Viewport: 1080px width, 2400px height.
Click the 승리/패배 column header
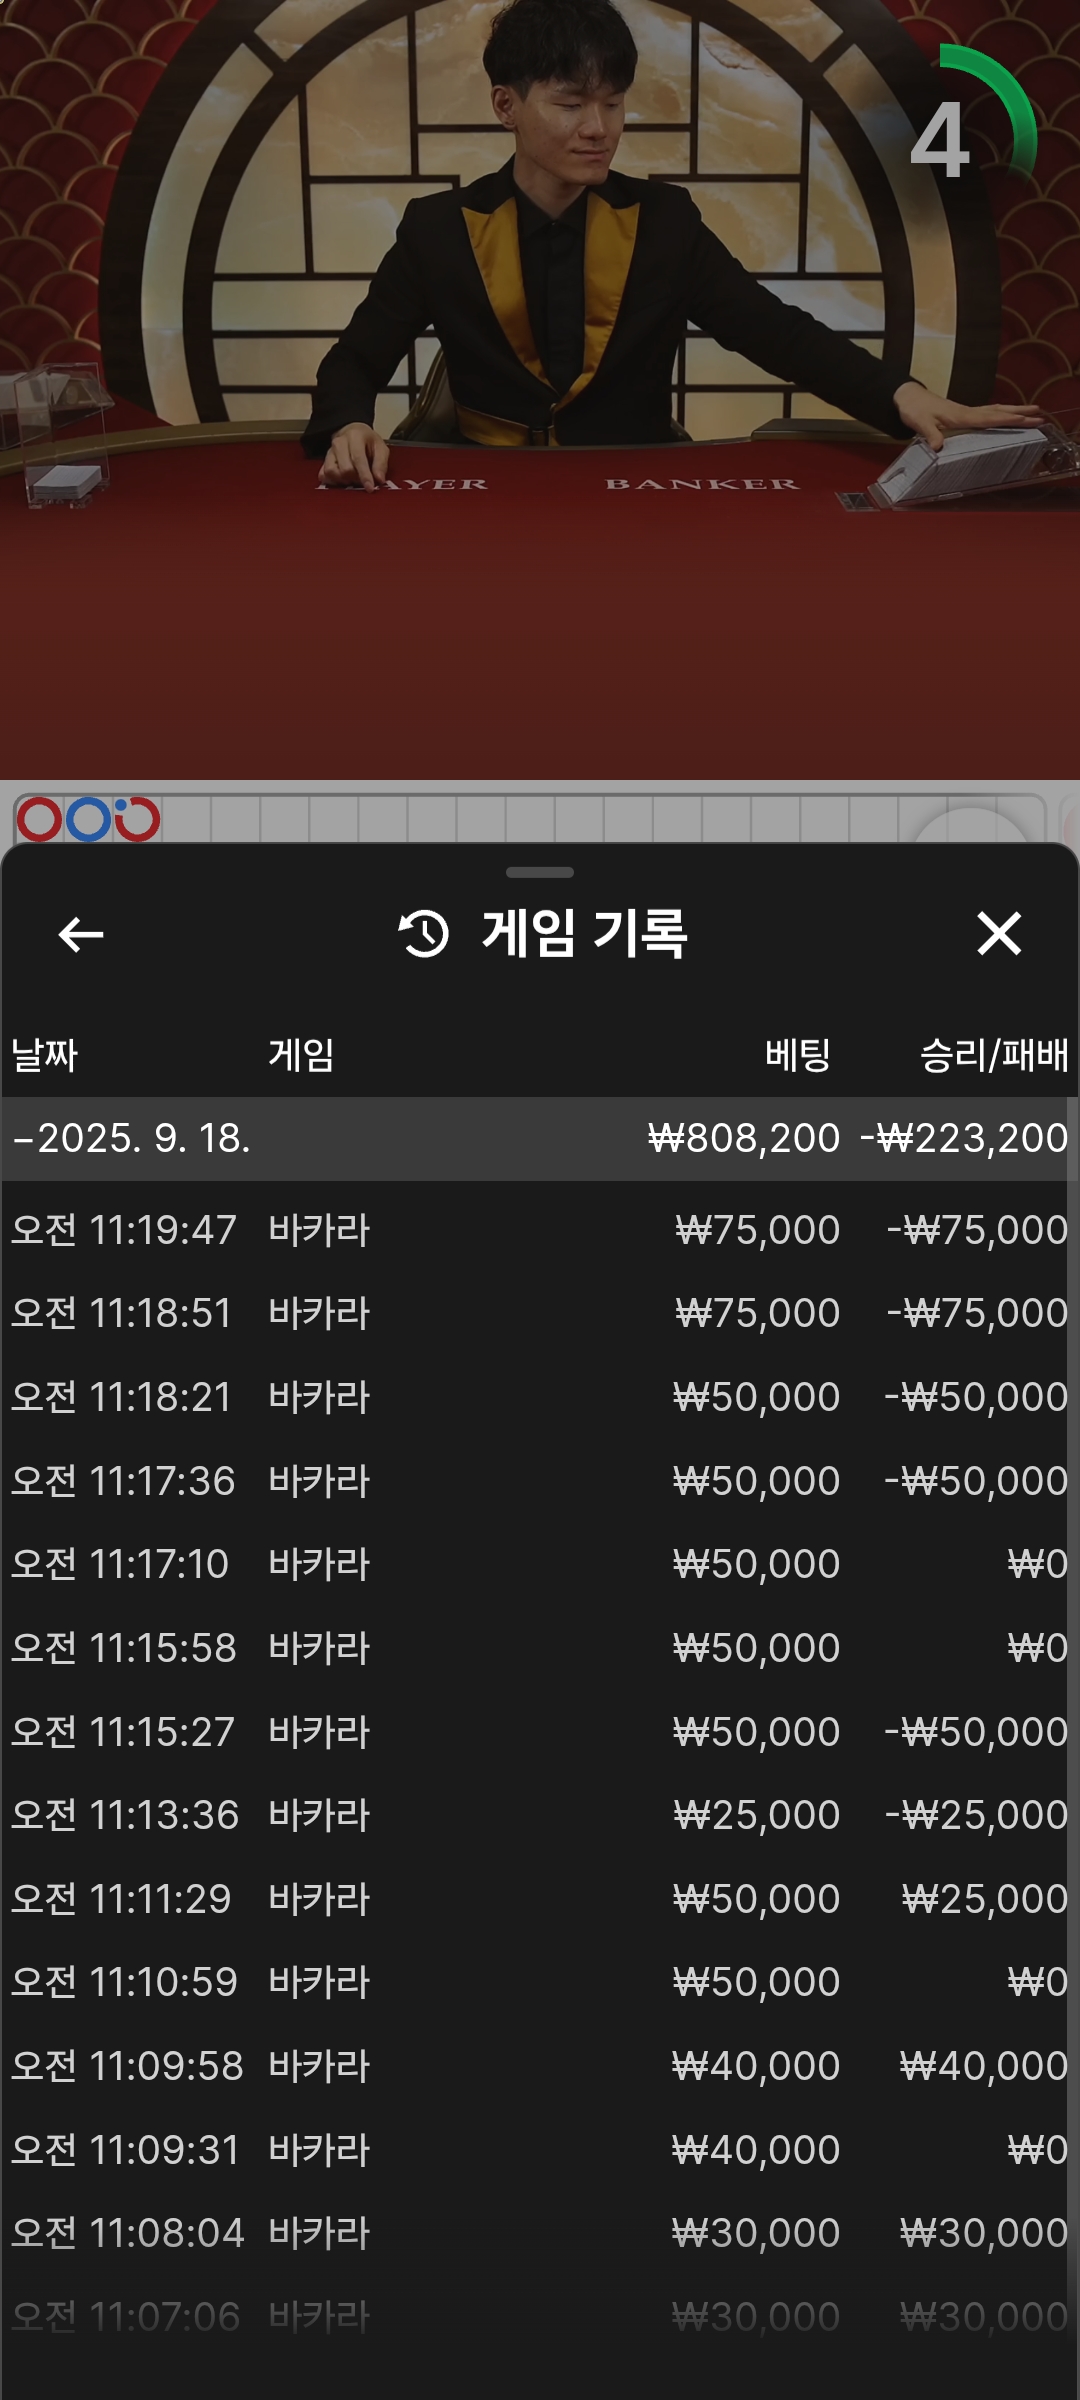tap(994, 1055)
